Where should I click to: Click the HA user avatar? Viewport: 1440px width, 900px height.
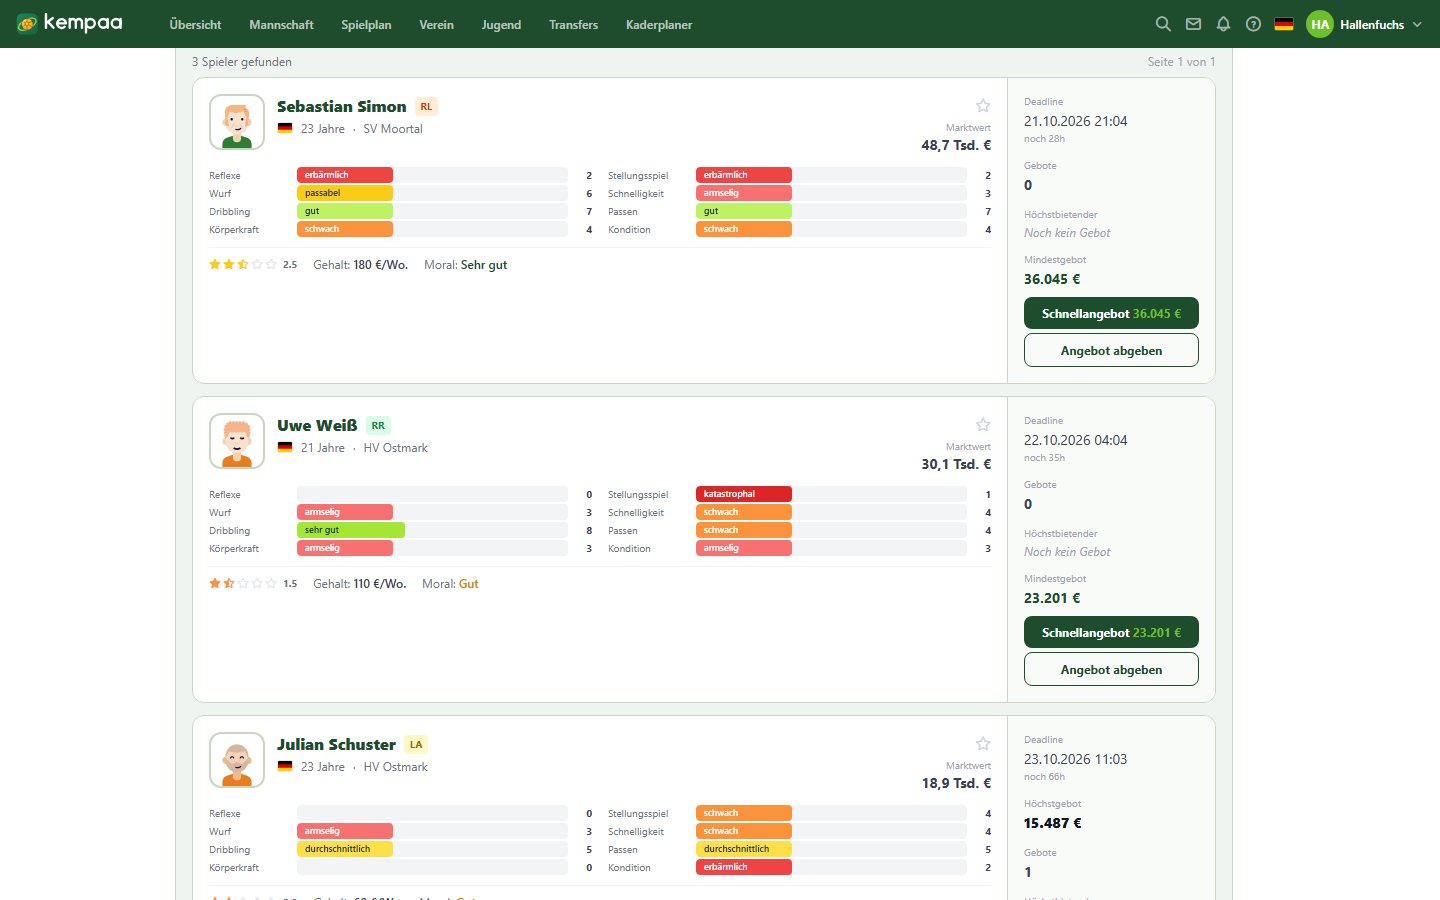tap(1320, 24)
